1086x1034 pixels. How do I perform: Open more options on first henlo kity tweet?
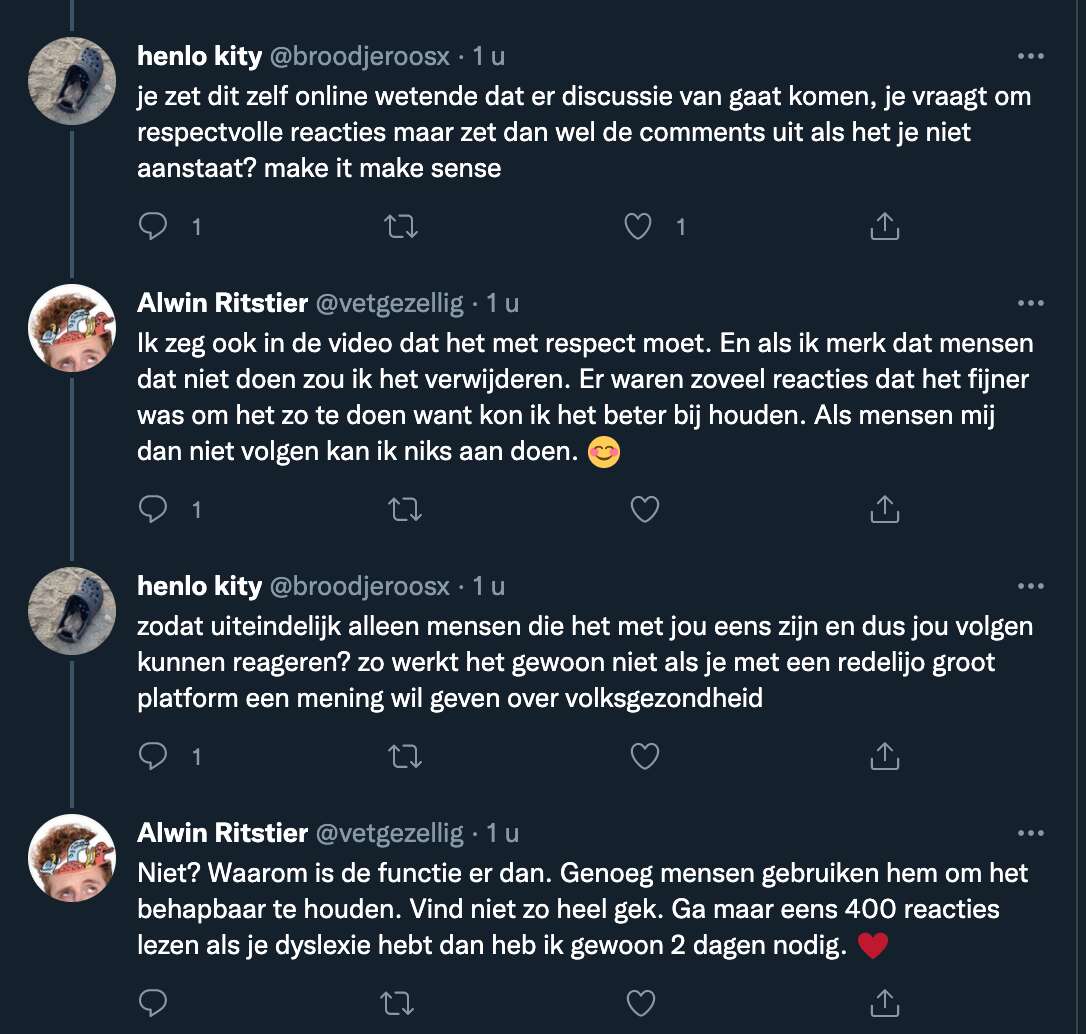1031,56
